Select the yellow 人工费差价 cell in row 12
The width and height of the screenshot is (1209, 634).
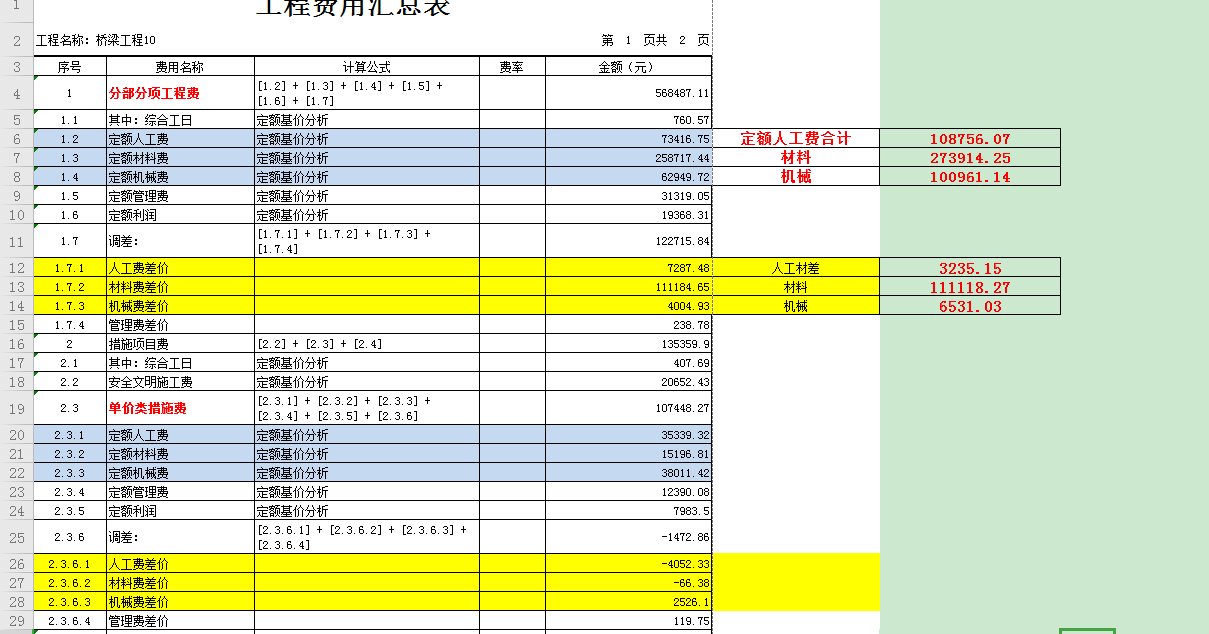[180, 268]
